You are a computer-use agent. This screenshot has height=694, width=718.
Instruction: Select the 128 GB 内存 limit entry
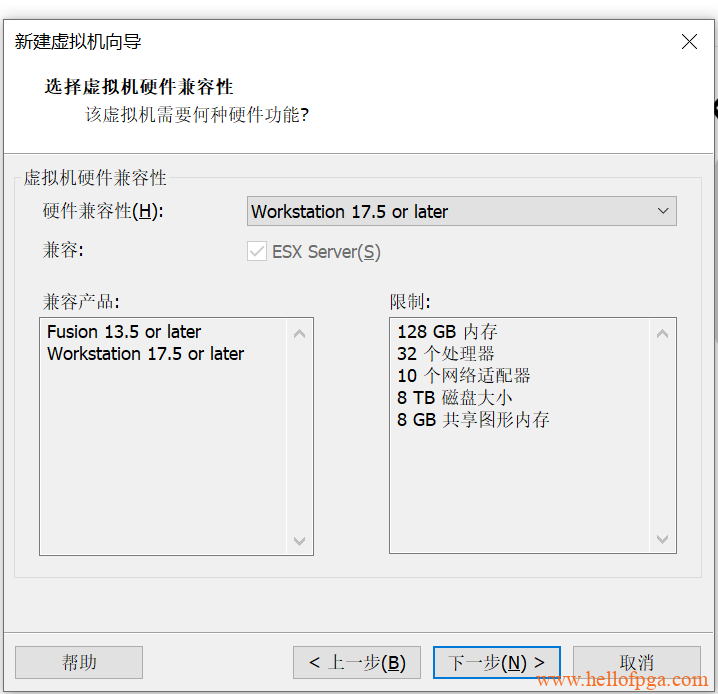pyautogui.click(x=447, y=331)
